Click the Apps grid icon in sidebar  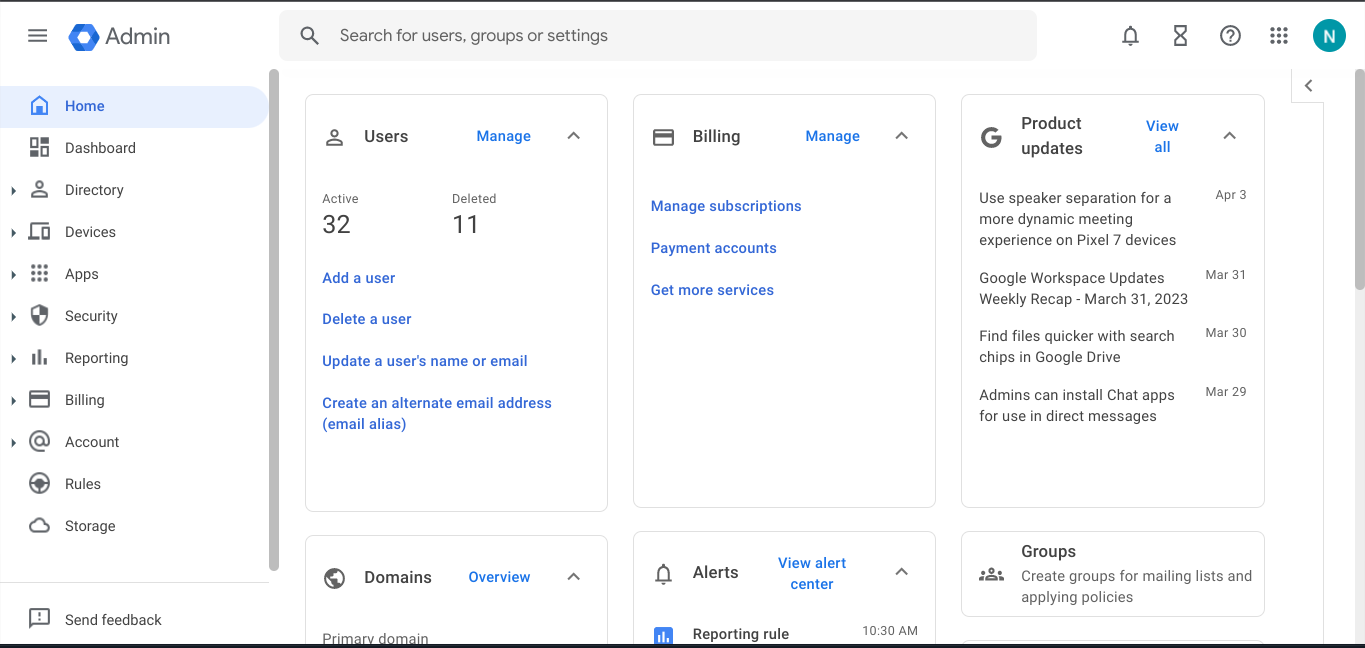click(x=39, y=274)
